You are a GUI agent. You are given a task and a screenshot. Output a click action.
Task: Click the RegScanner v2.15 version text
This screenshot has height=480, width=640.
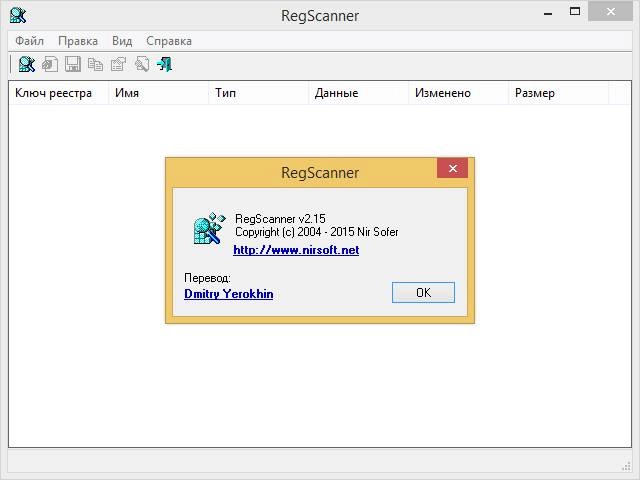pos(280,219)
